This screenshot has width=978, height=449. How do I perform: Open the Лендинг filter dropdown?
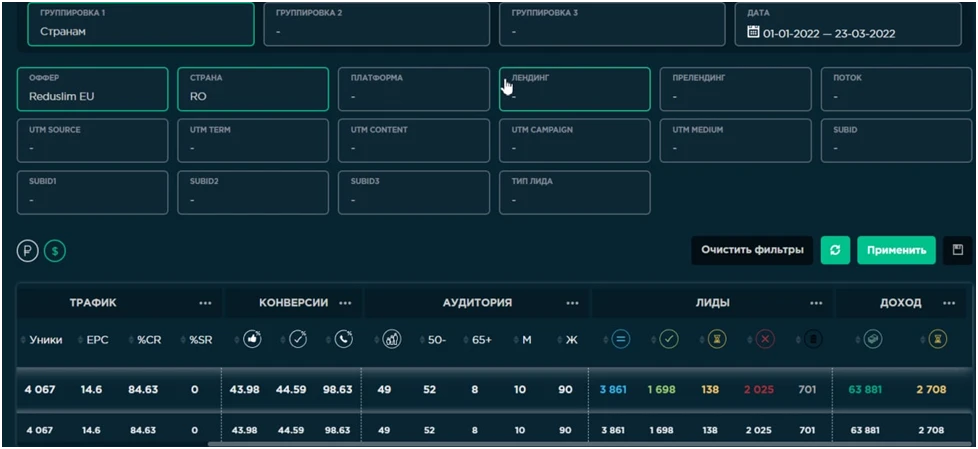coord(575,89)
